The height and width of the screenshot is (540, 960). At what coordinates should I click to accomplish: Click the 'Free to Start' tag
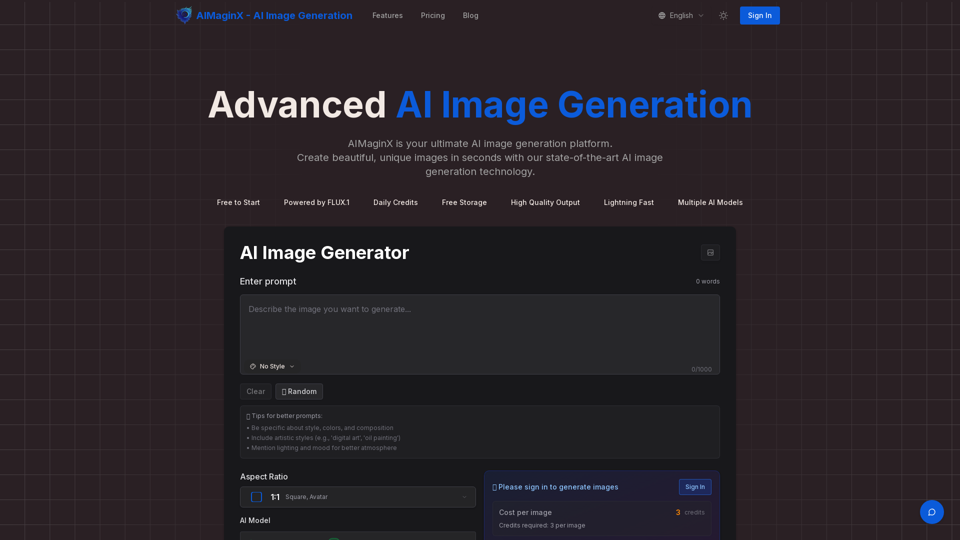(x=238, y=203)
